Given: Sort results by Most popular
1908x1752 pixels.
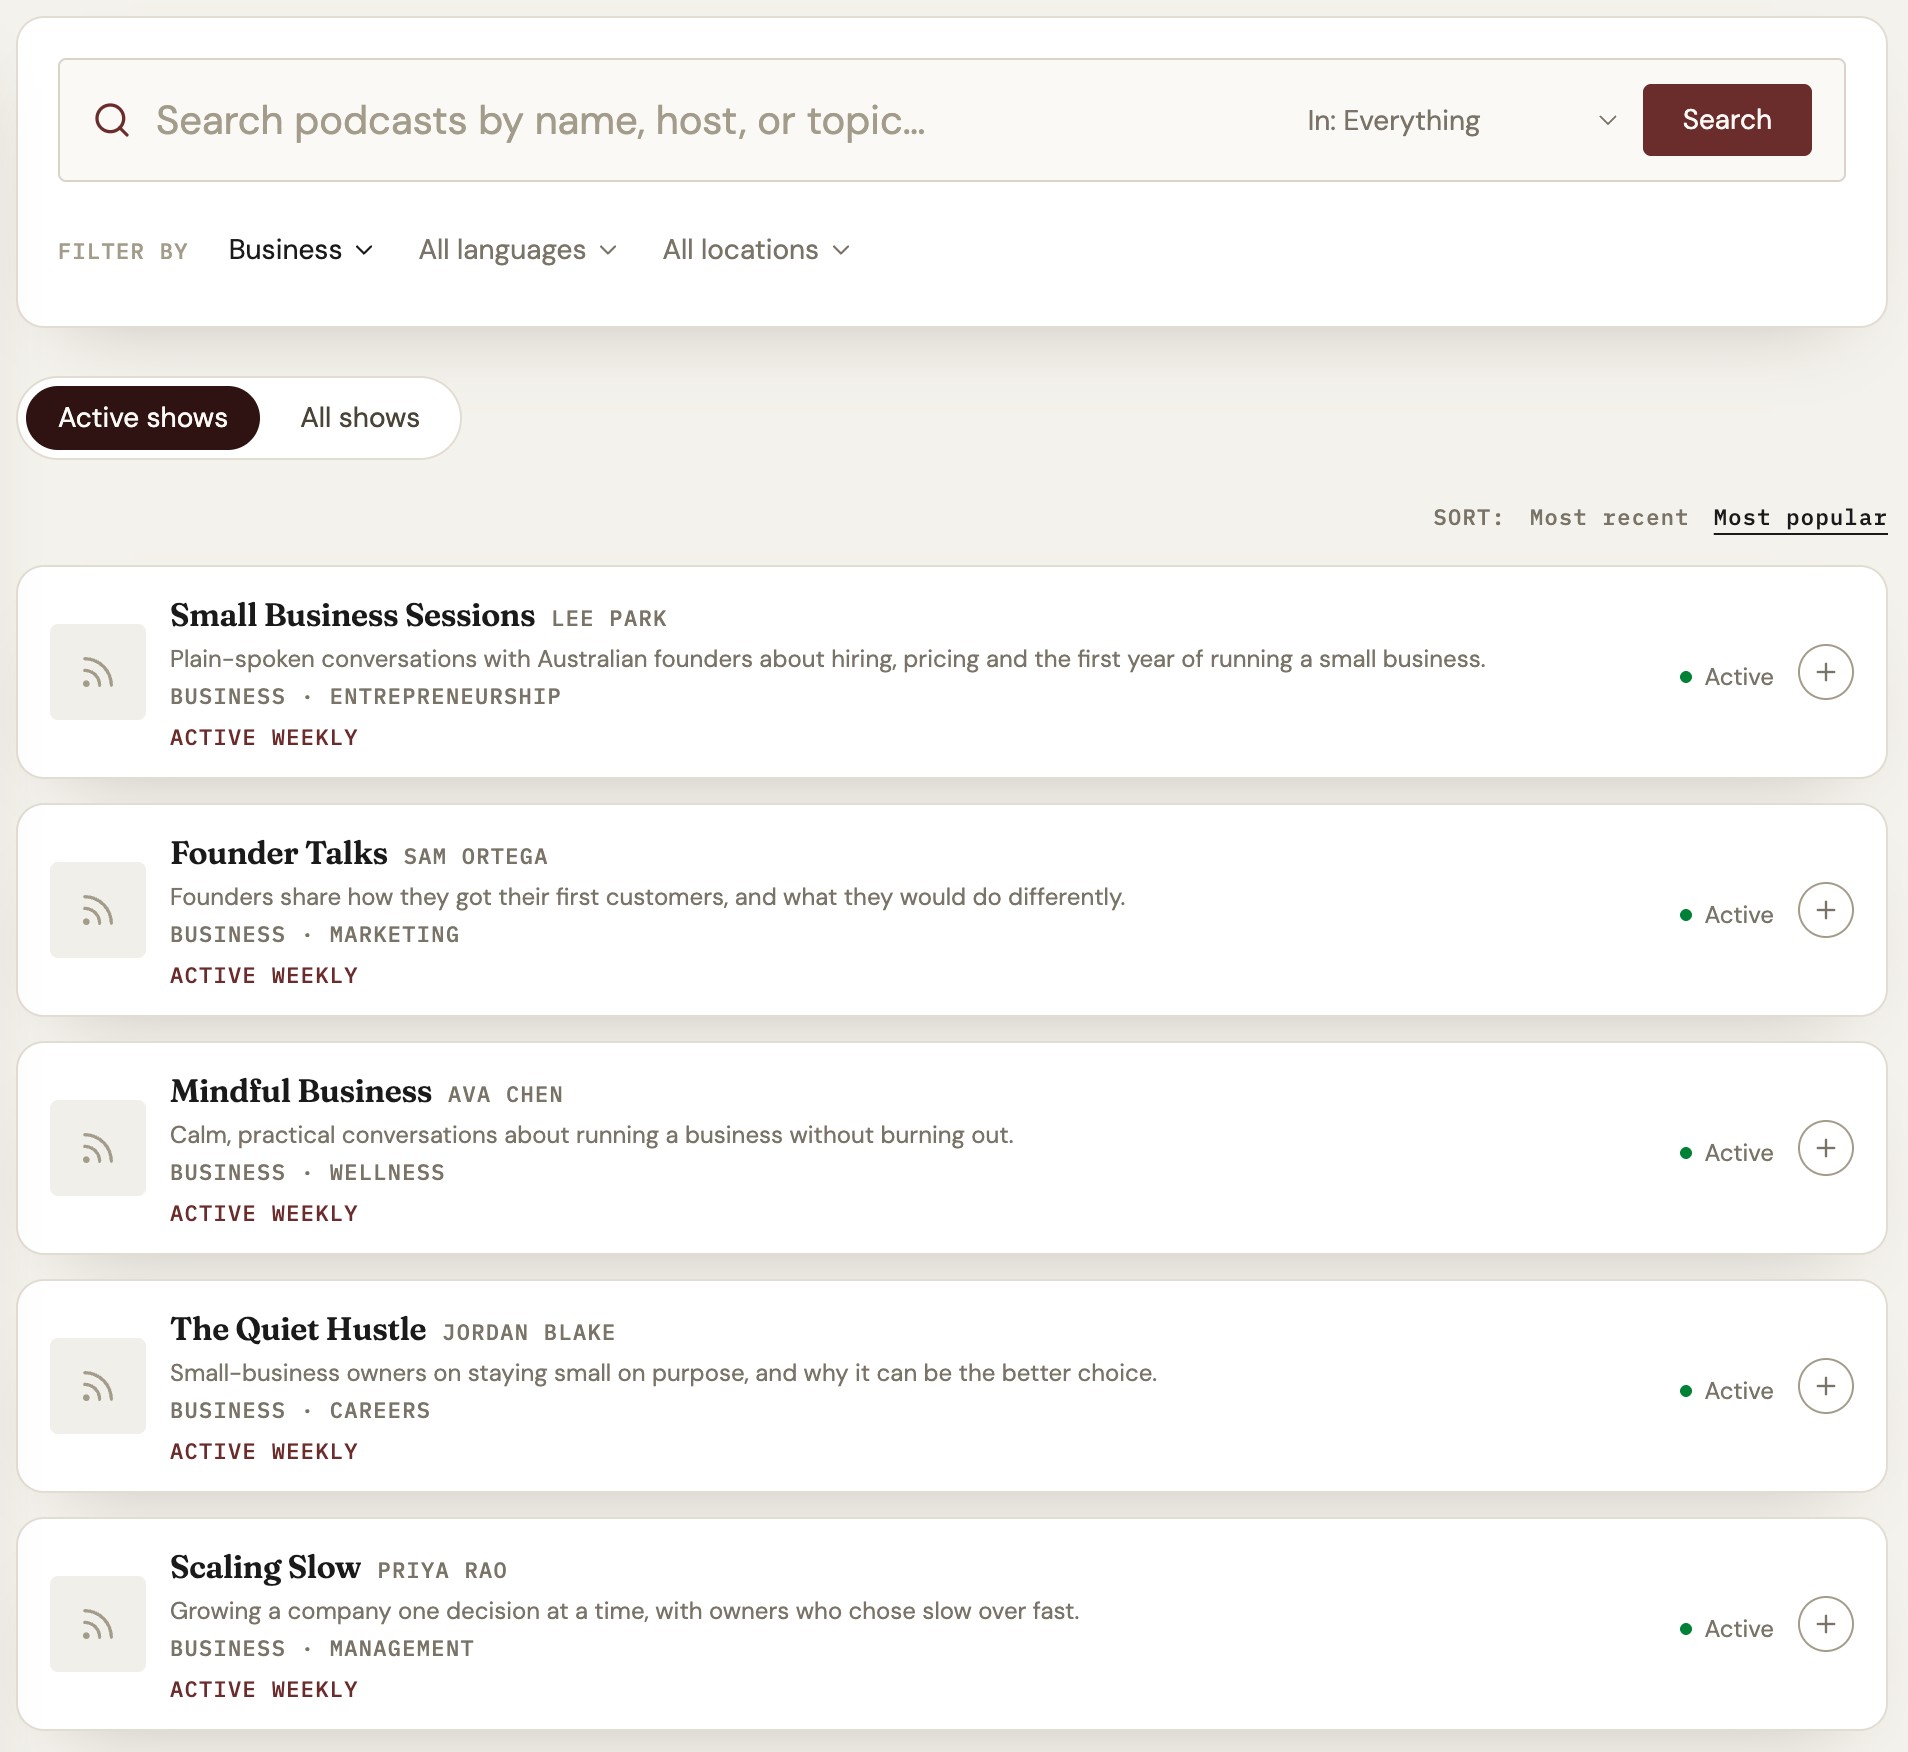Looking at the screenshot, I should pos(1800,518).
